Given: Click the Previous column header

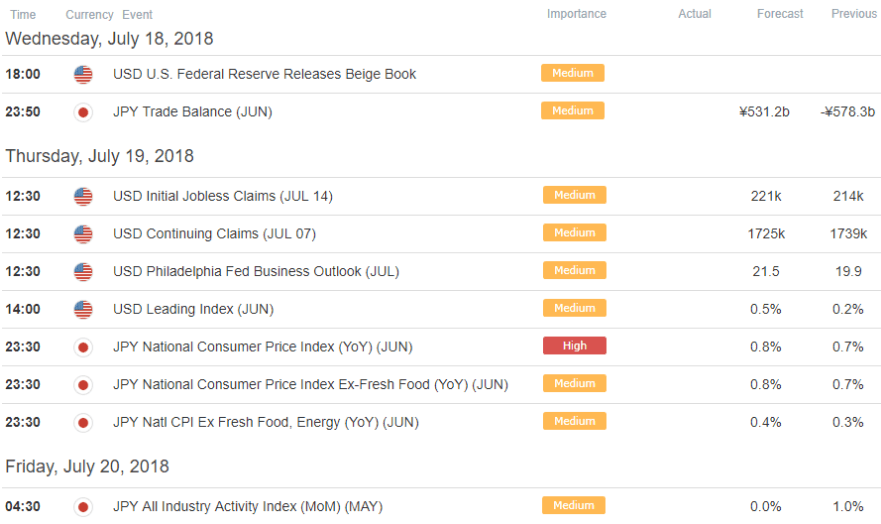Looking at the screenshot, I should [x=854, y=14].
